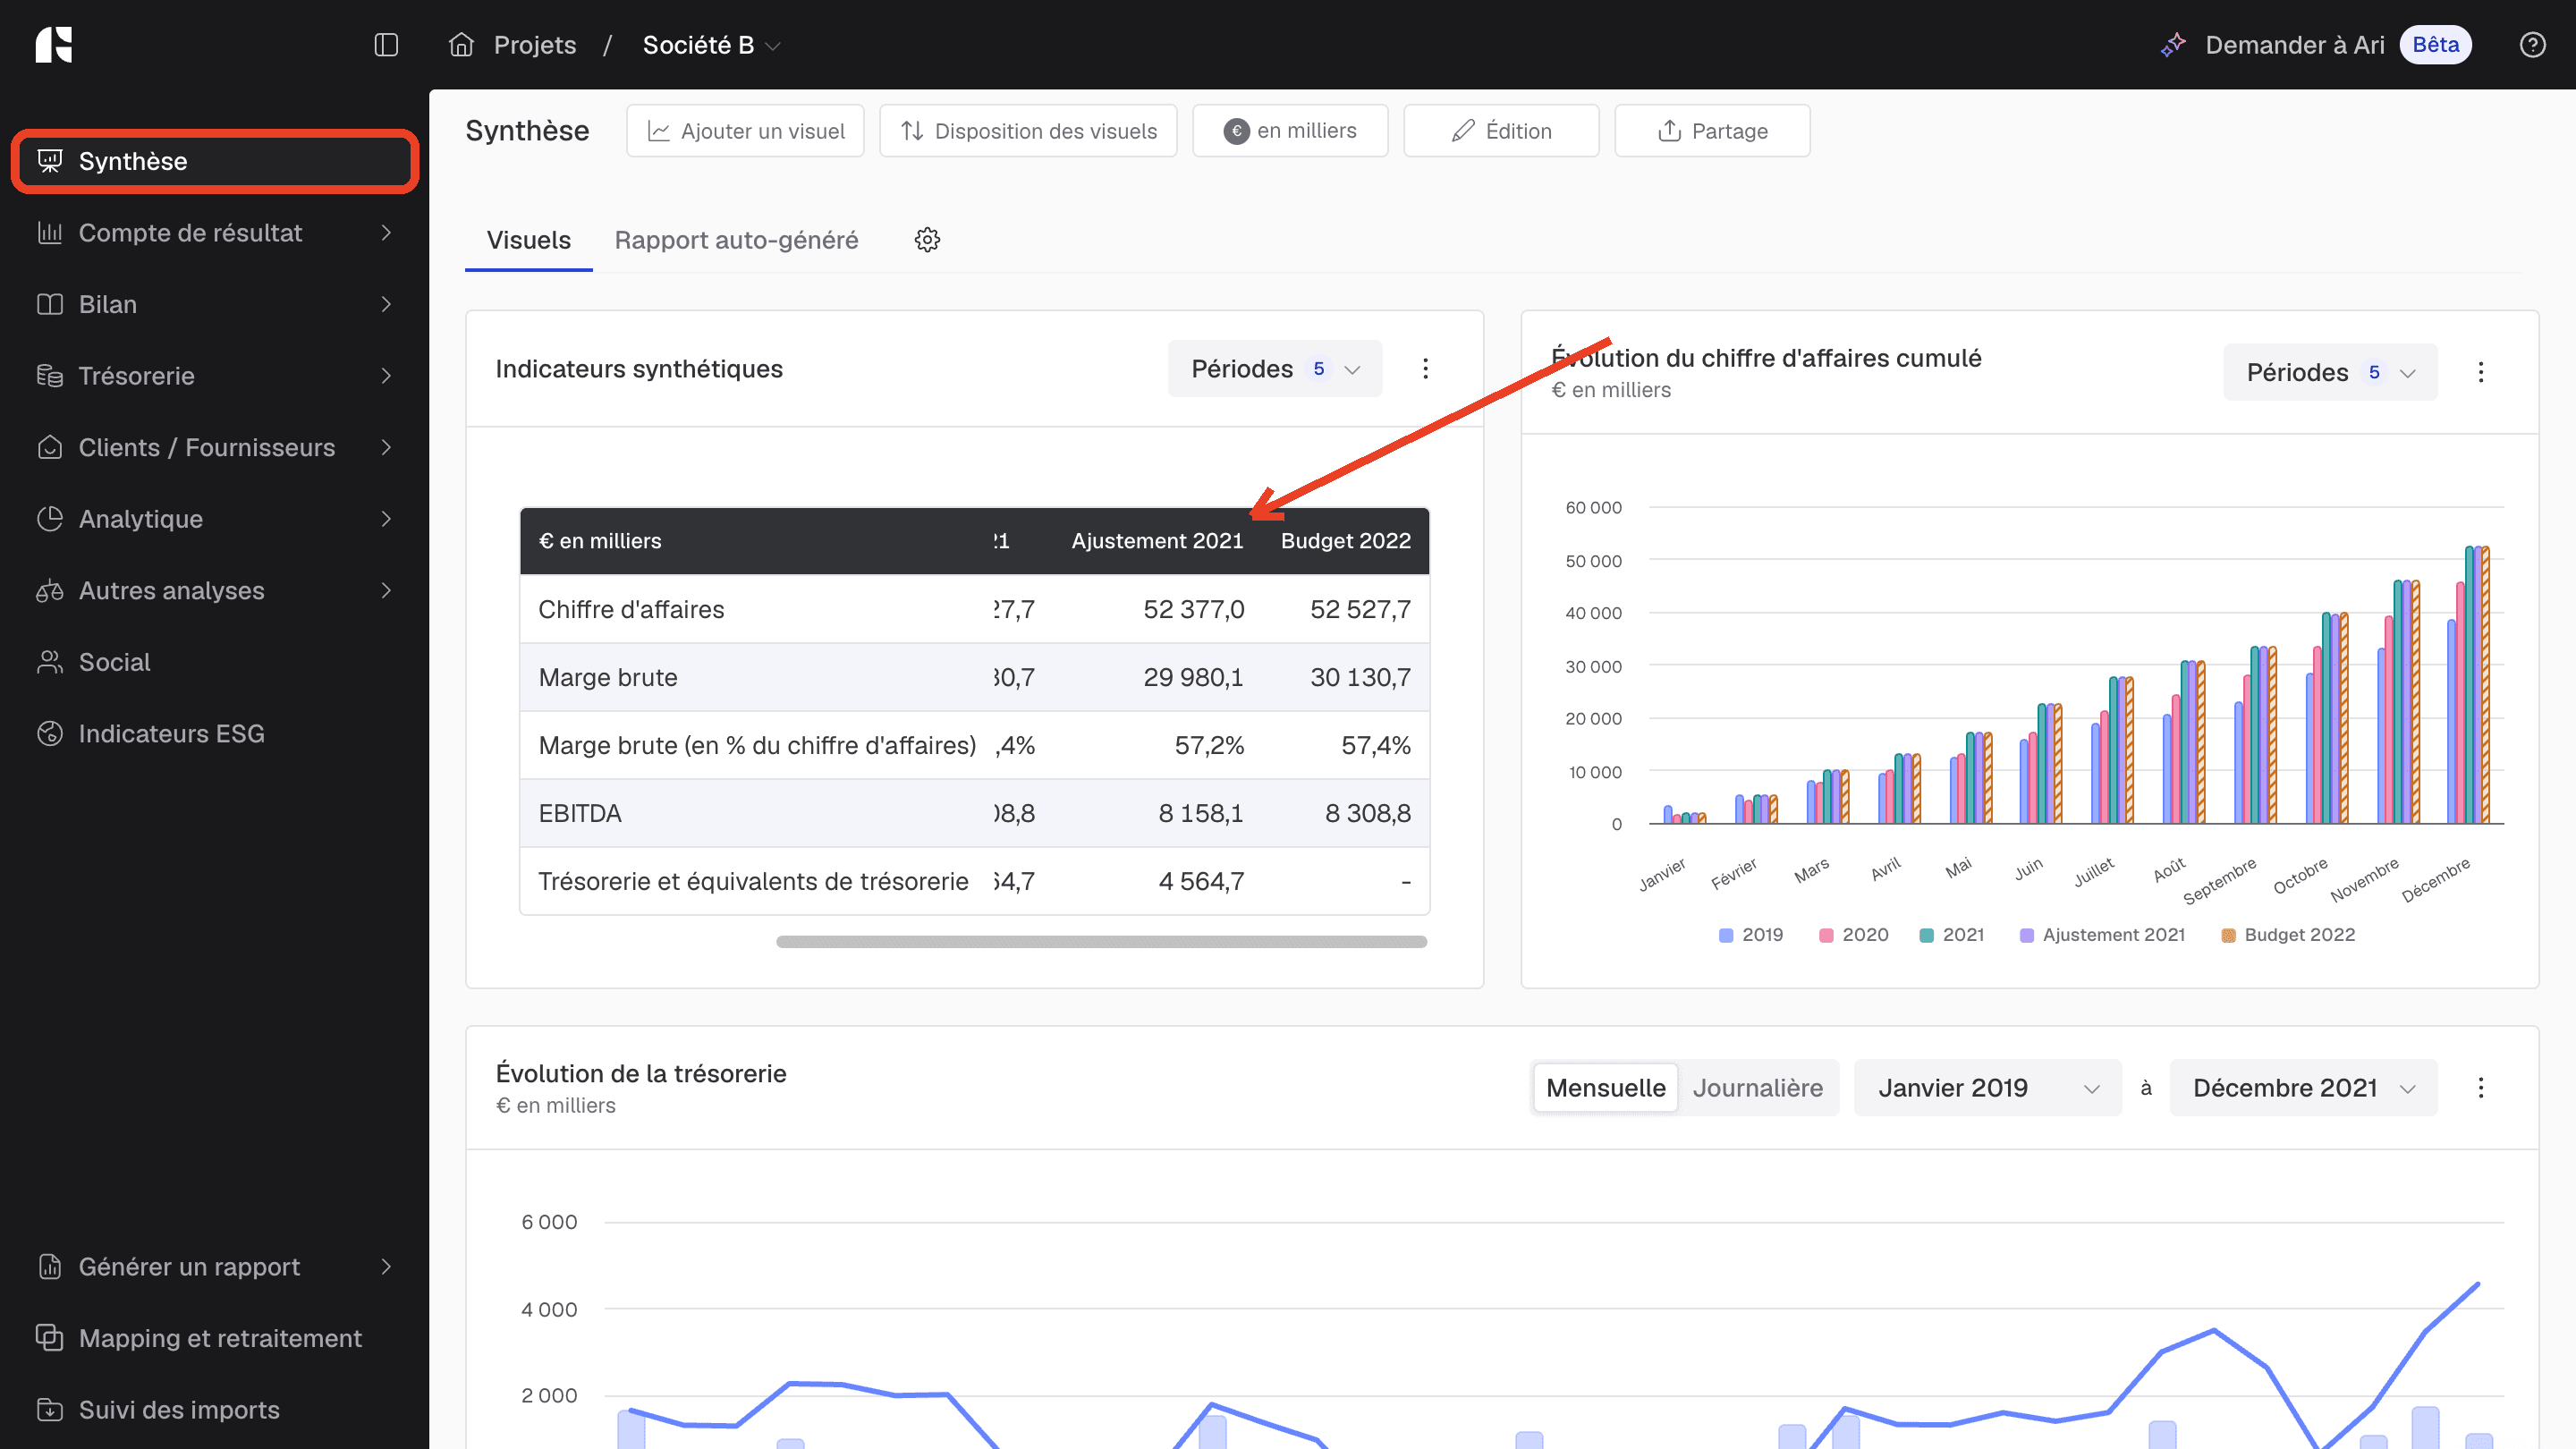The width and height of the screenshot is (2576, 1449).
Task: Click the Ajustement 2021 column header
Action: (x=1157, y=541)
